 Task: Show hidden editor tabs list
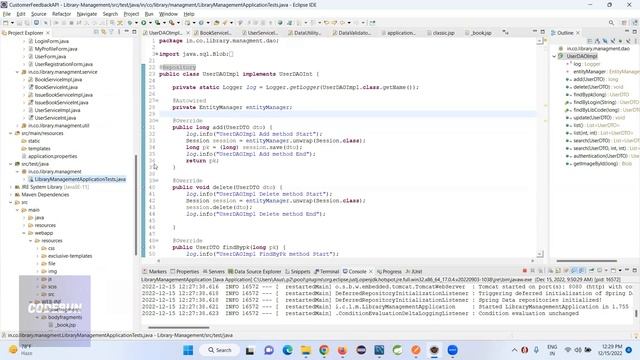[x=506, y=32]
